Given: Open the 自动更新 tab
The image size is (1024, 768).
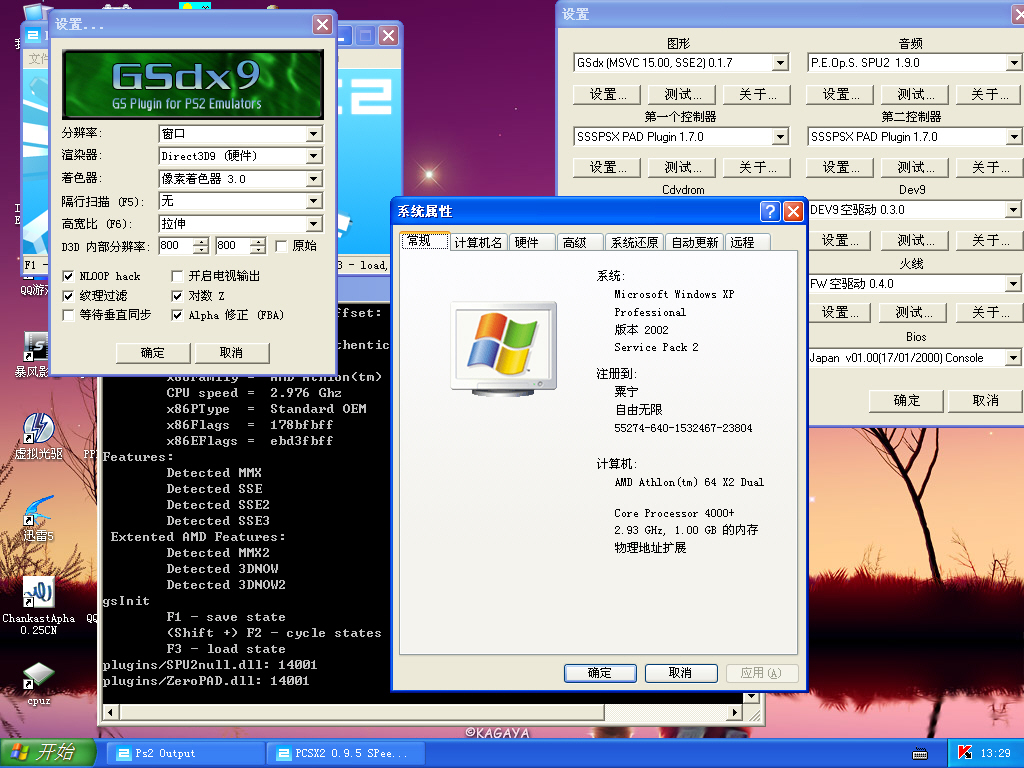Looking at the screenshot, I should 695,243.
